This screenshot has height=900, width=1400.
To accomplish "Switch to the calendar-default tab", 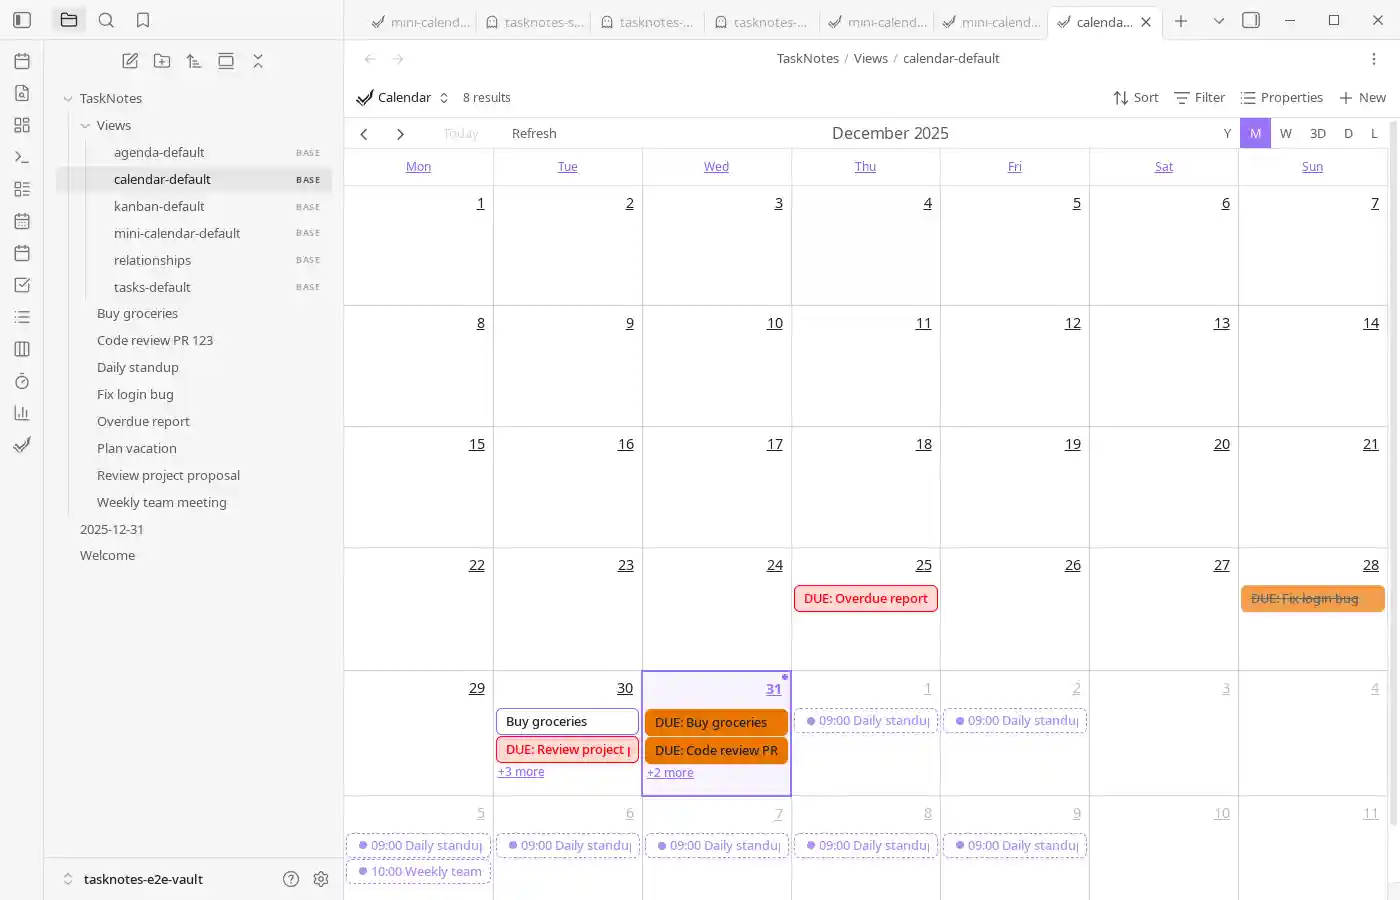I will [1100, 21].
